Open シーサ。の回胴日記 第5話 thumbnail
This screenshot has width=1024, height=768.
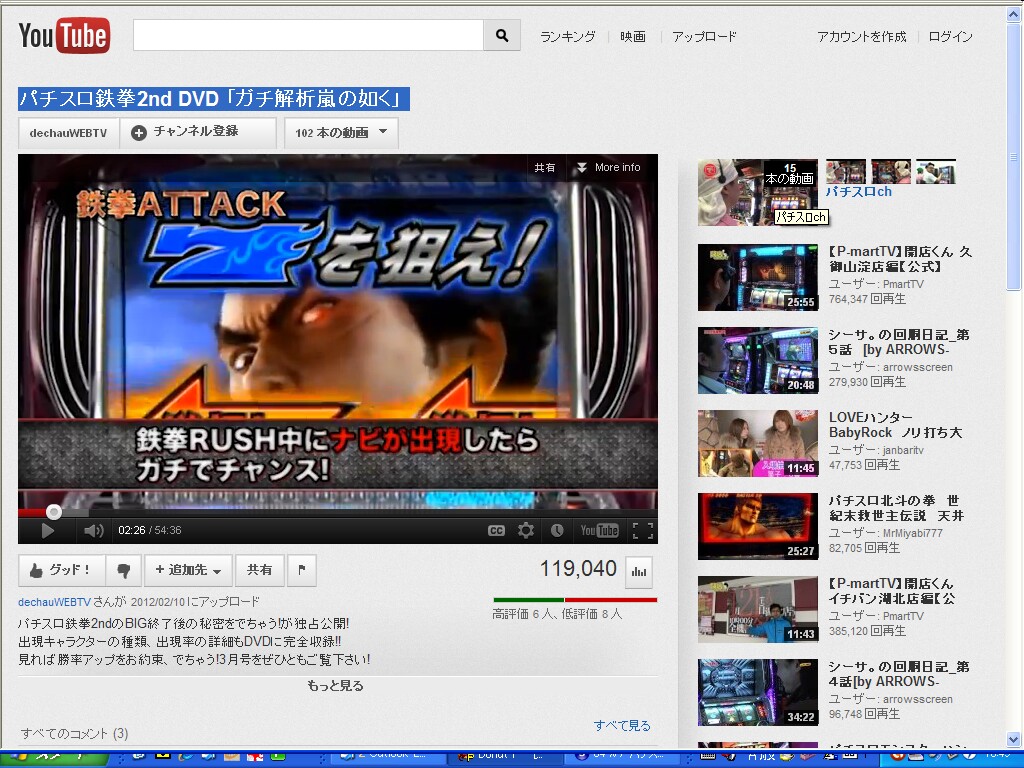(x=758, y=360)
